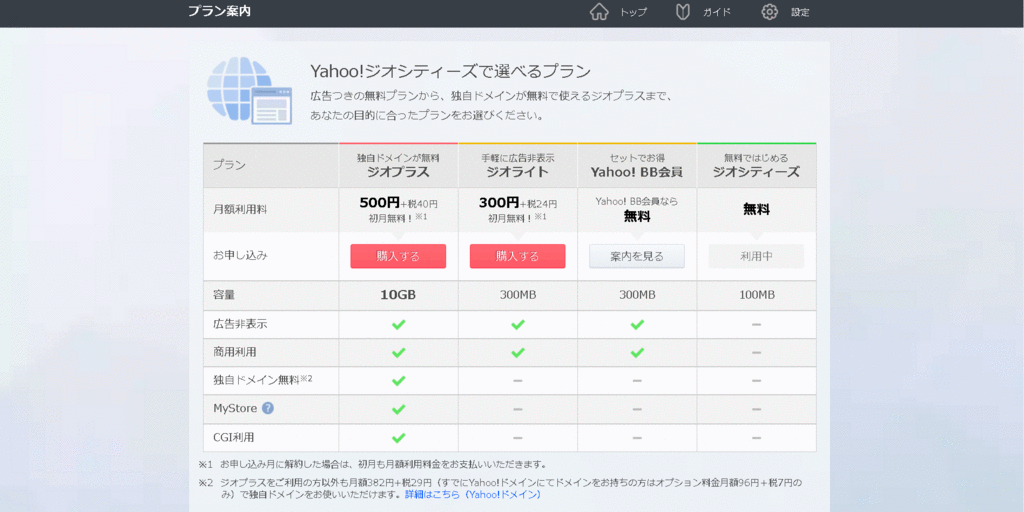Click the ジオプラス checkmark in 広告非表示 row

click(x=398, y=324)
